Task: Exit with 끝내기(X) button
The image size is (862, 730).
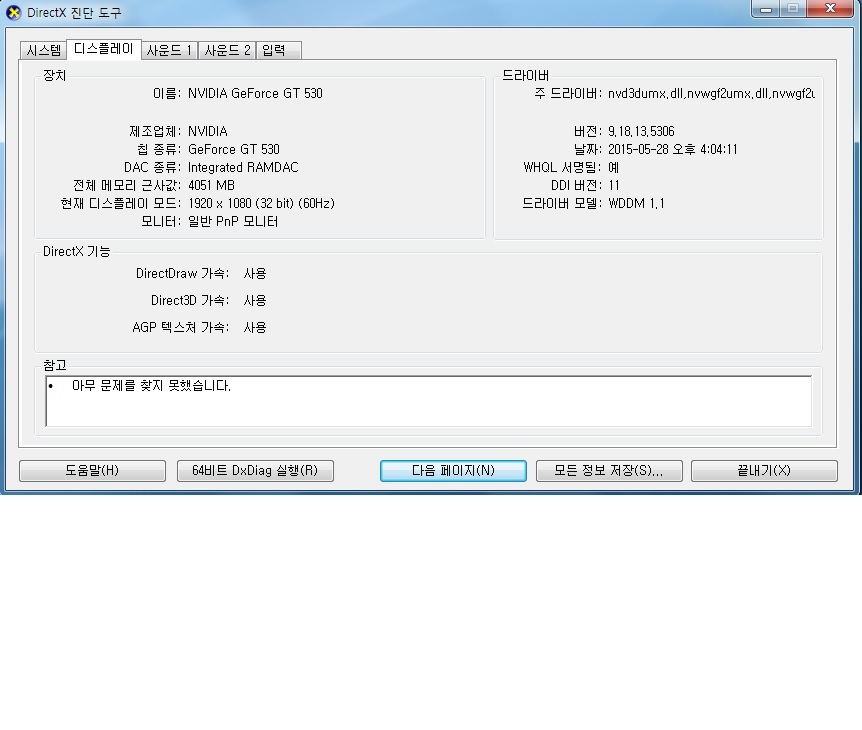Action: tap(764, 471)
